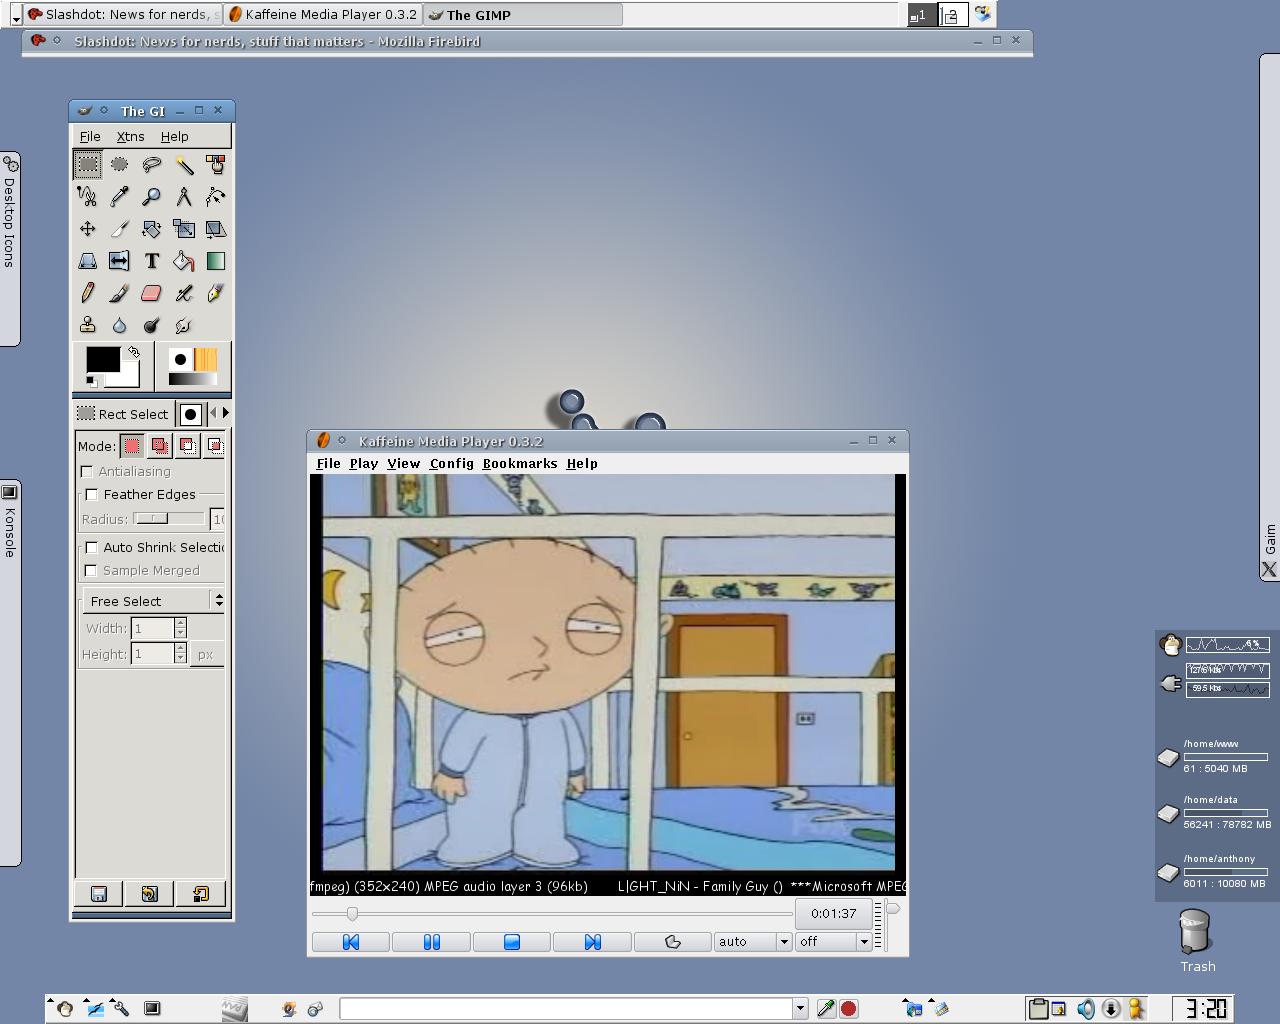
Task: Open Kaffeine's File menu
Action: pyautogui.click(x=328, y=463)
